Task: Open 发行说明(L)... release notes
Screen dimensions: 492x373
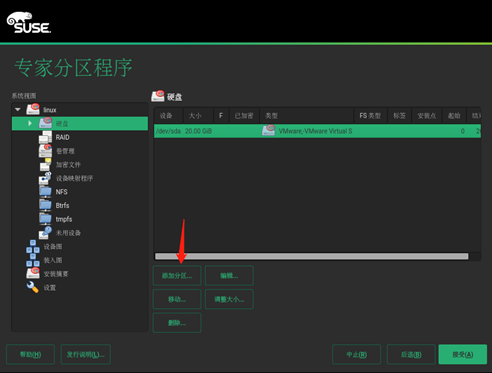Action: [86, 354]
